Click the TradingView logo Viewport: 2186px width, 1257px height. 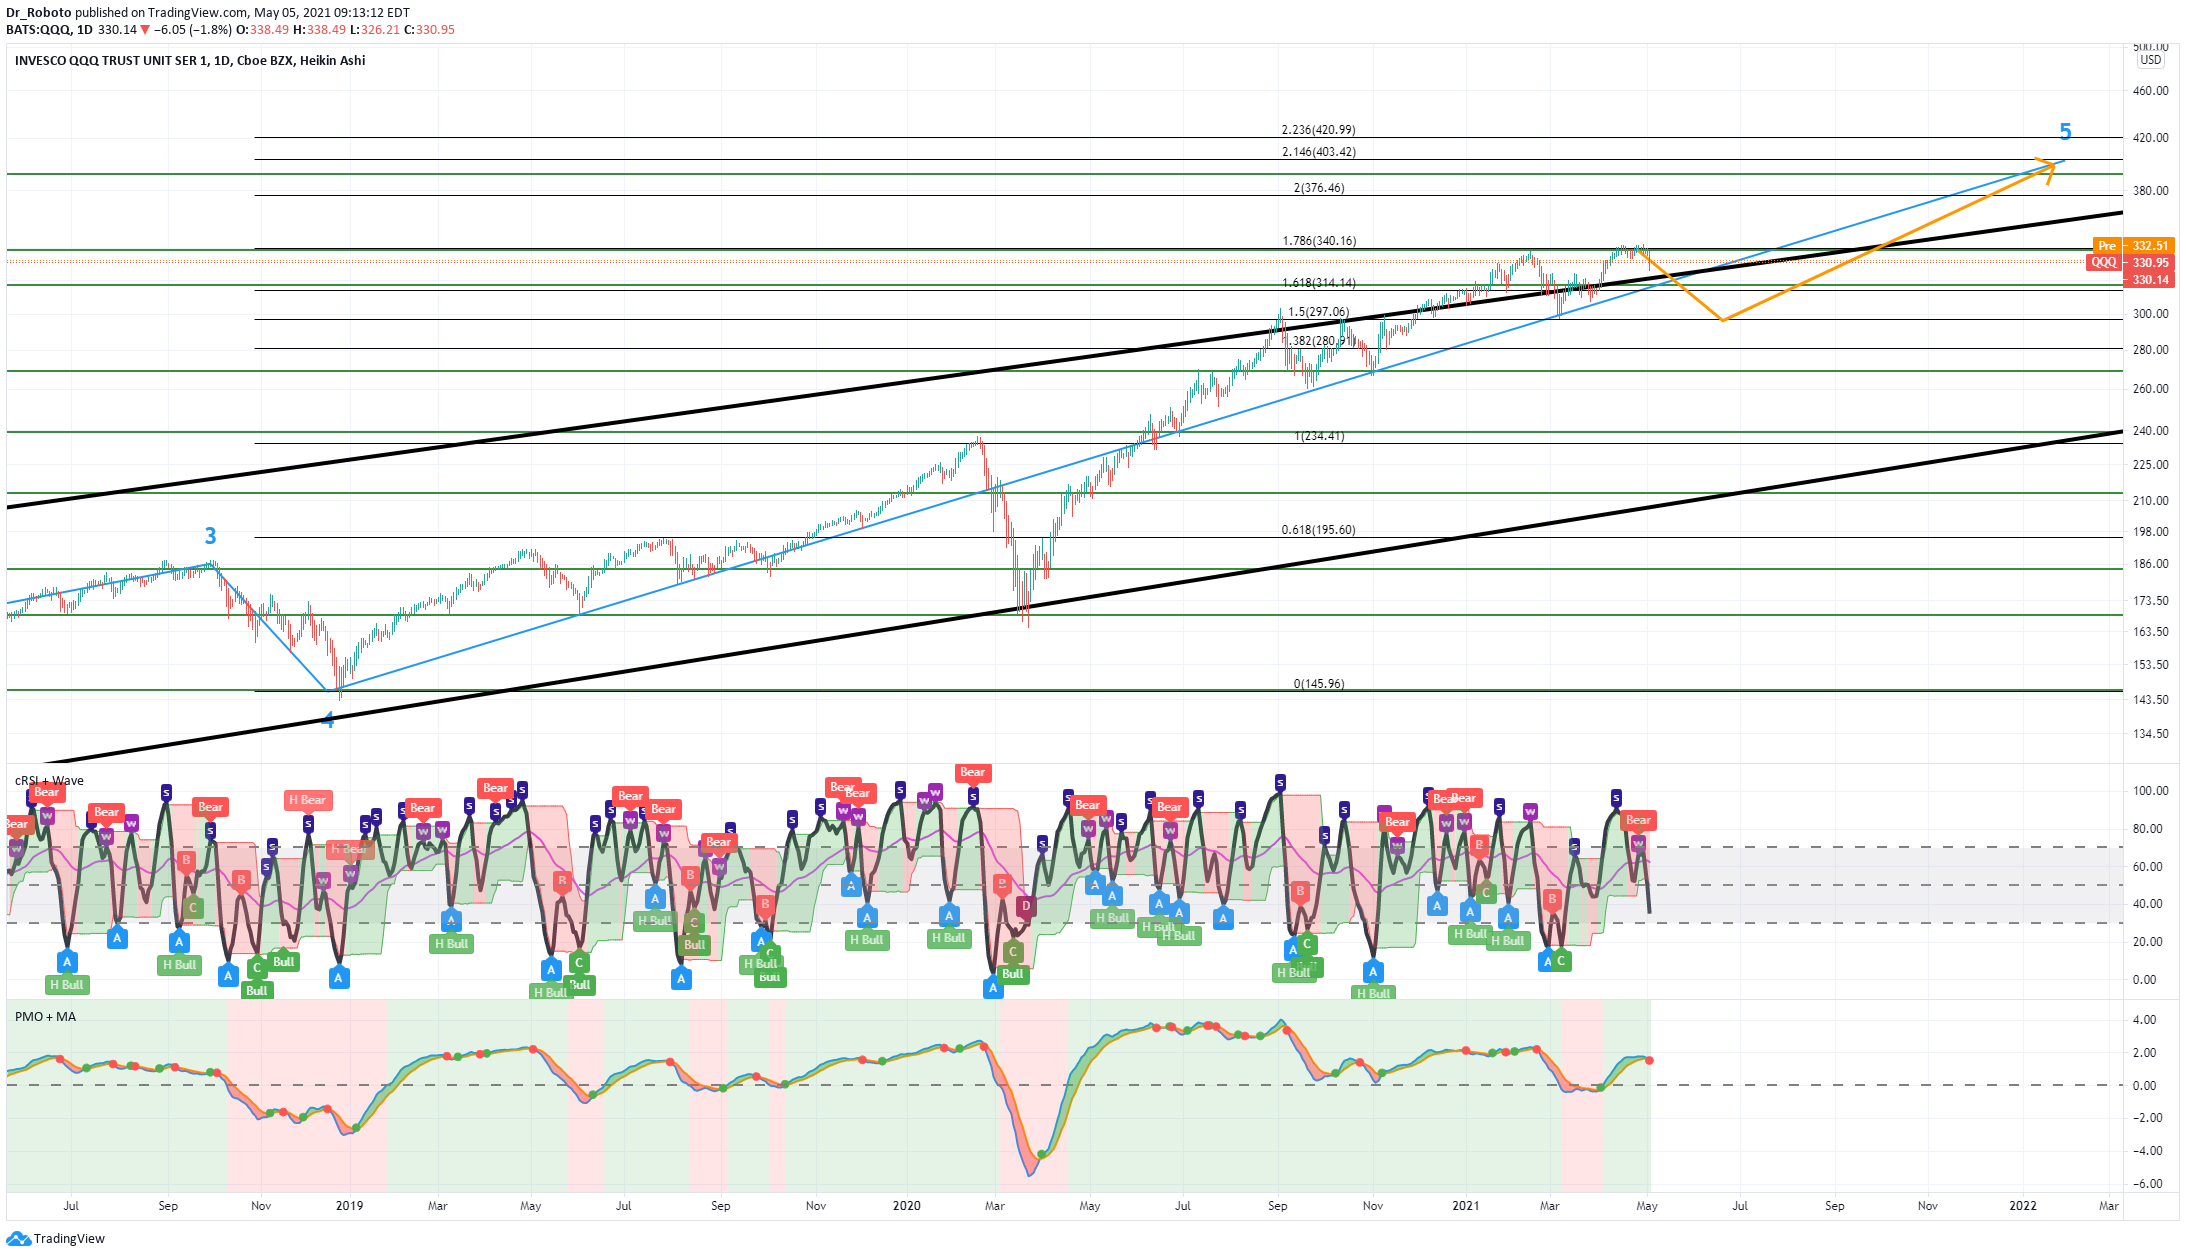pyautogui.click(x=56, y=1238)
